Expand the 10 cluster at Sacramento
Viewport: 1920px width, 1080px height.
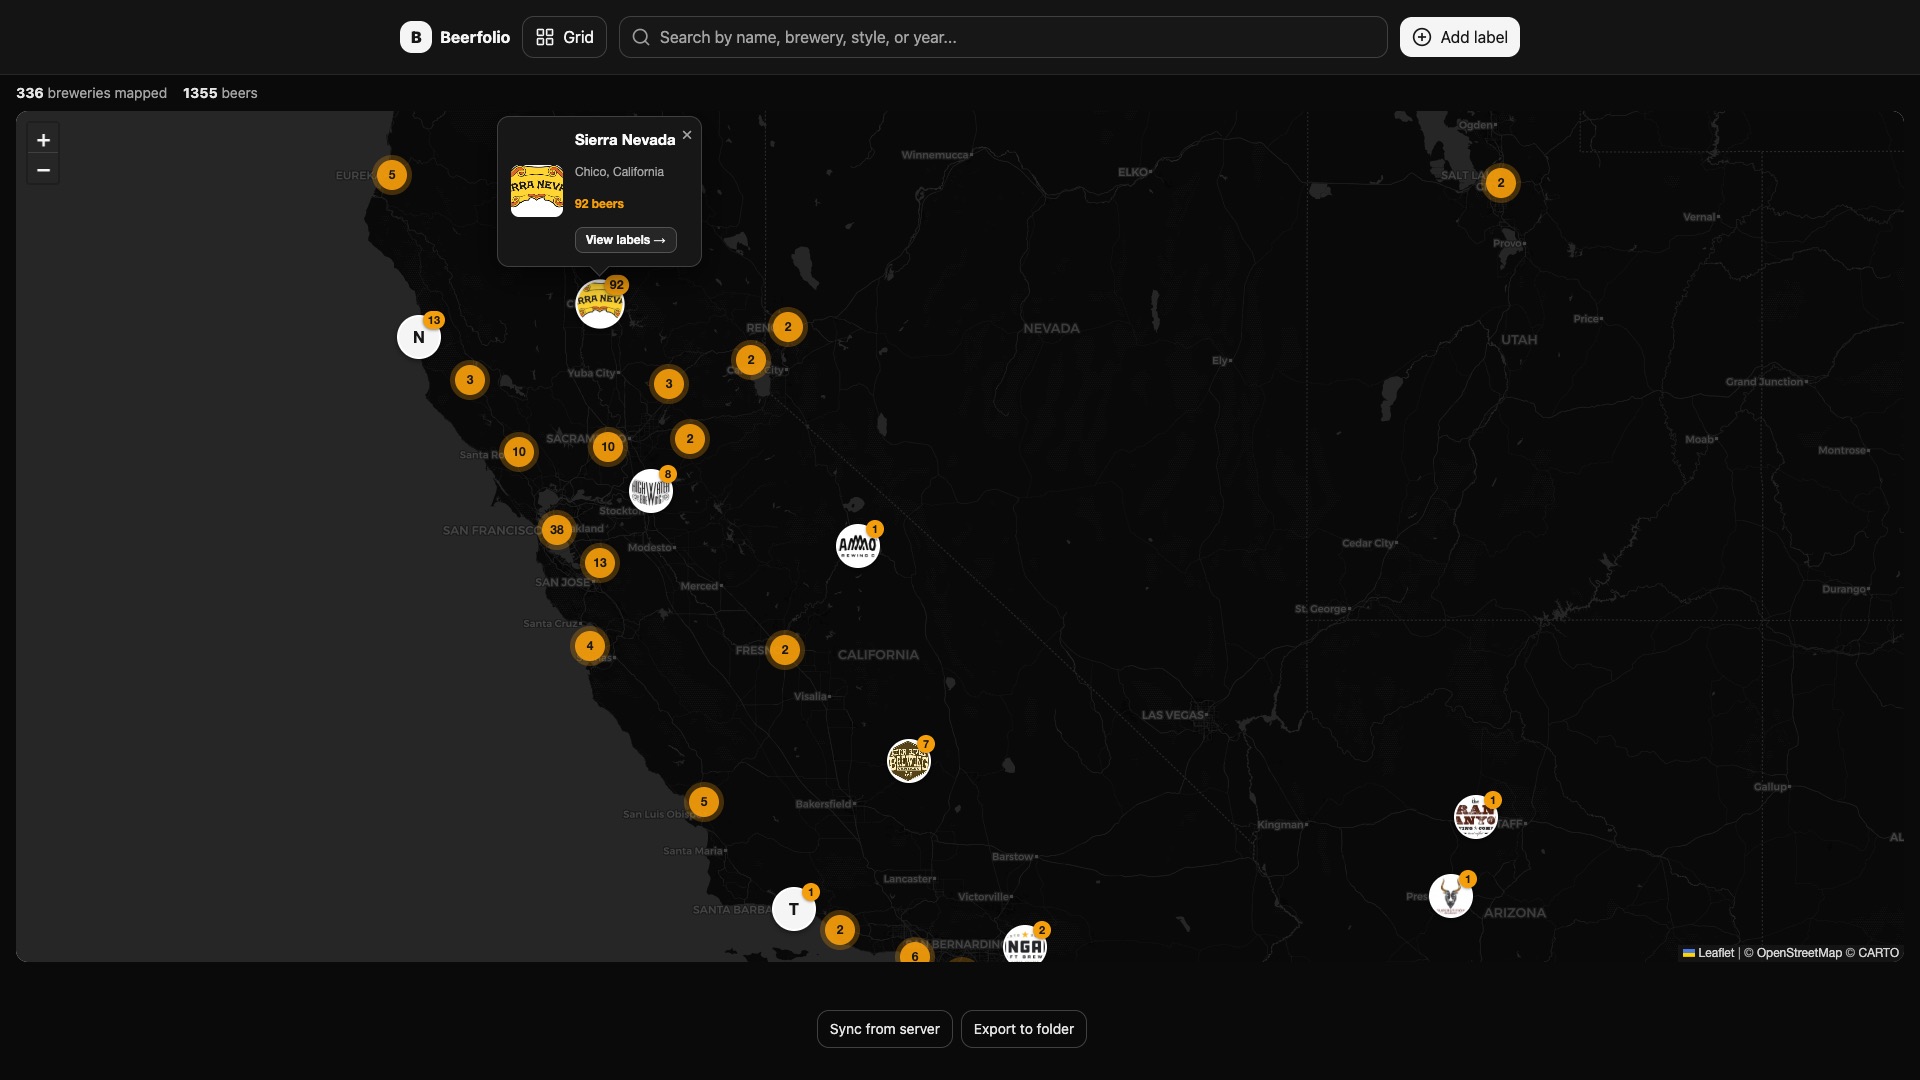click(608, 447)
